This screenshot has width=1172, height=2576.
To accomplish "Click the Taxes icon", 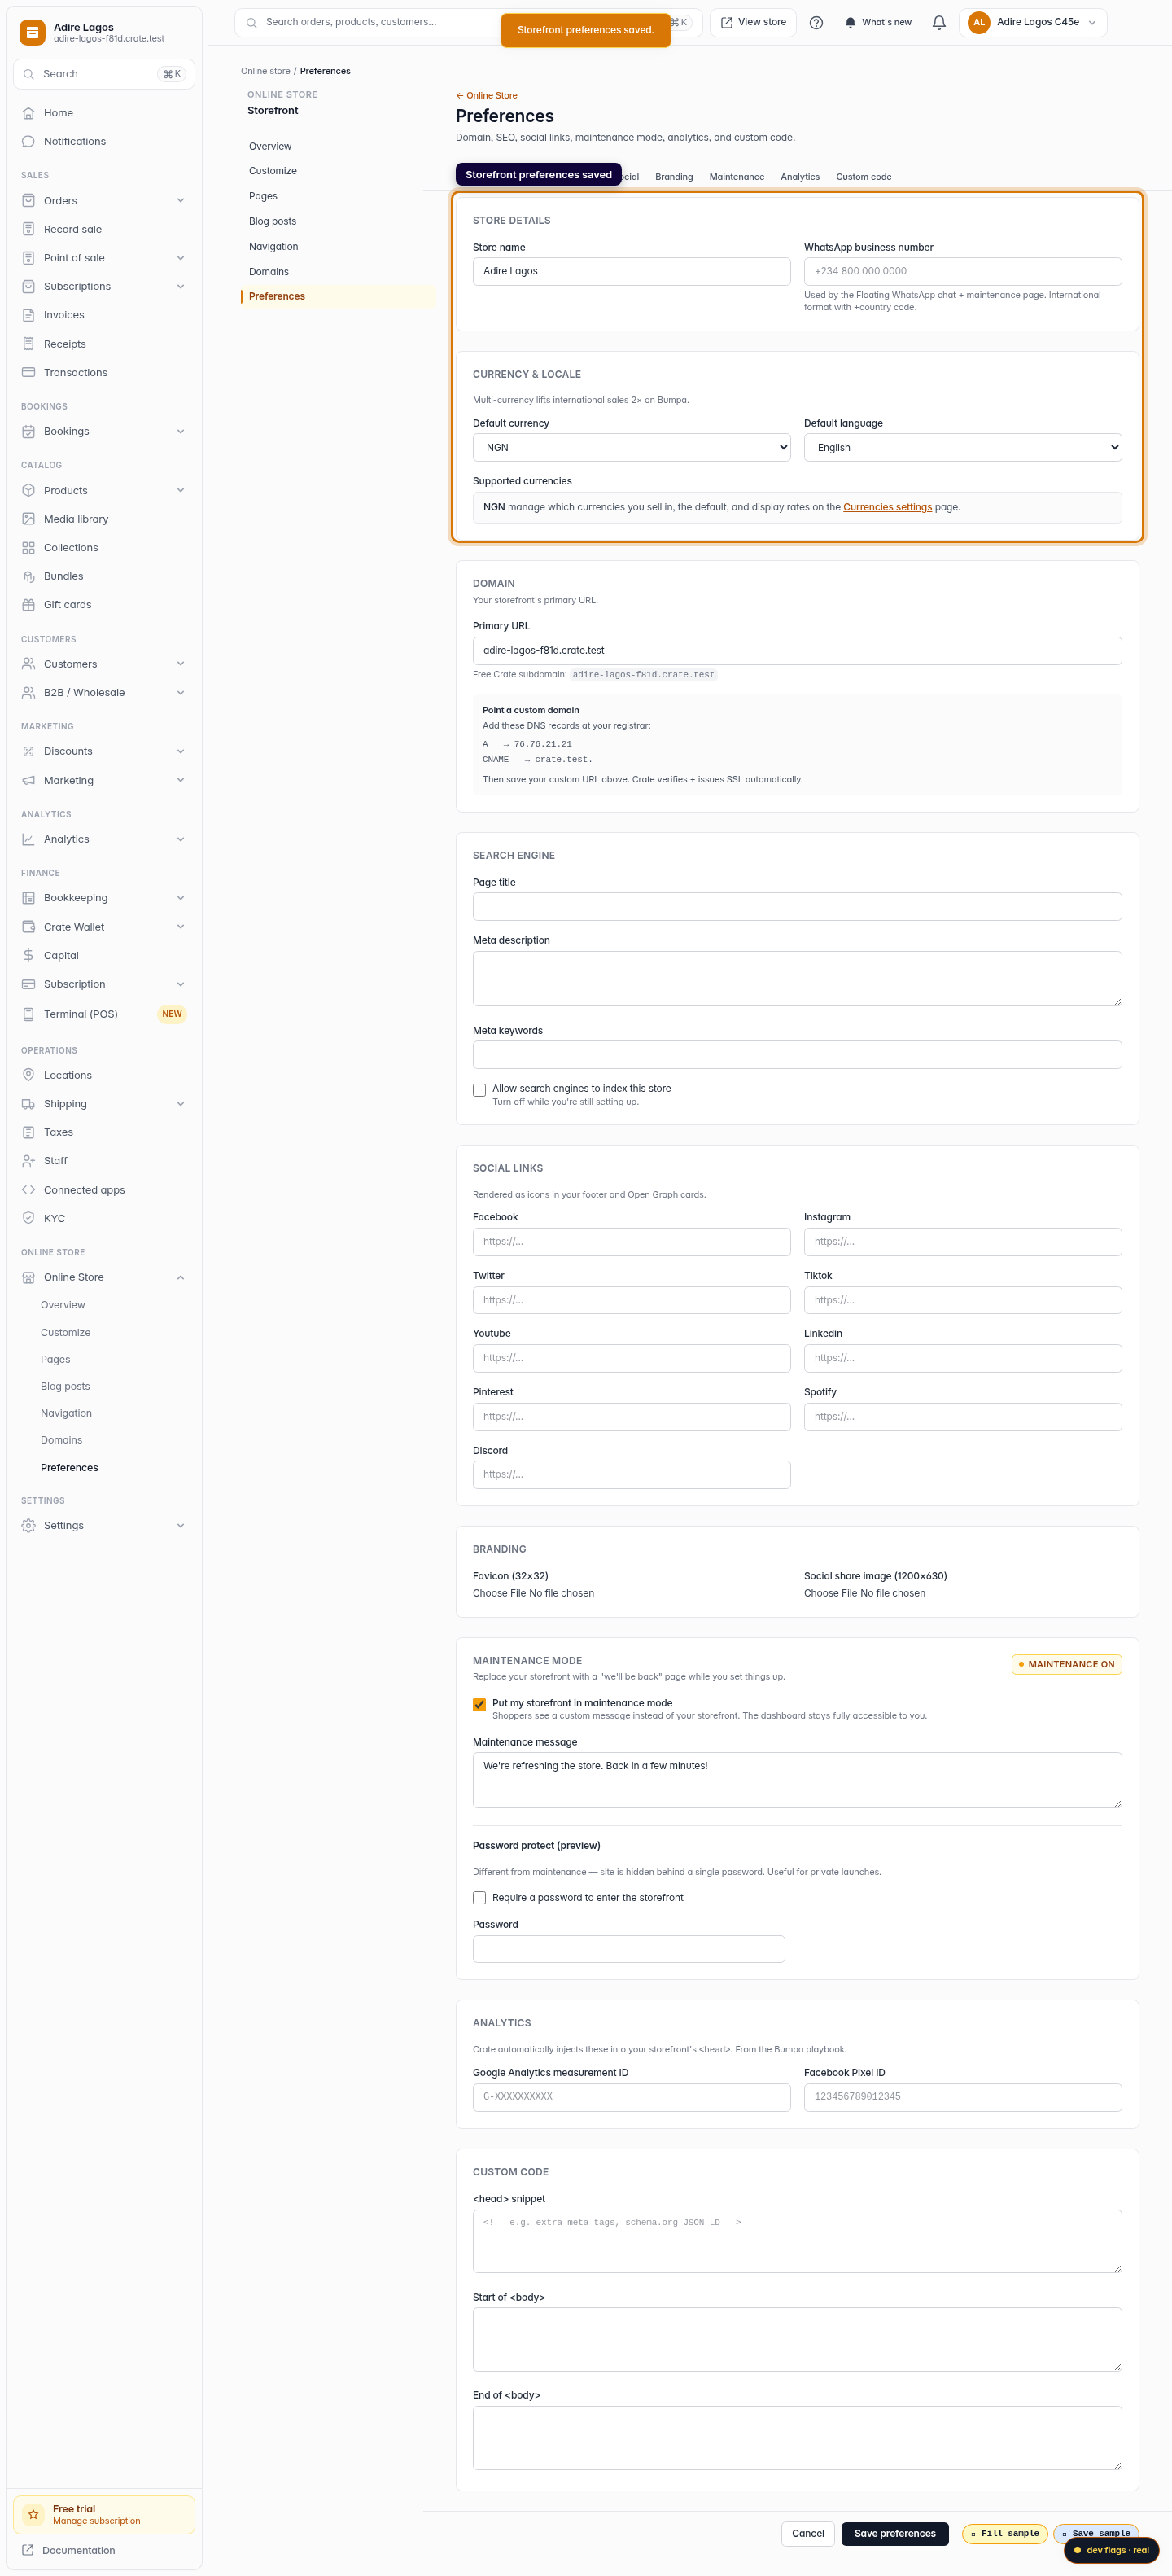I will pos(28,1132).
